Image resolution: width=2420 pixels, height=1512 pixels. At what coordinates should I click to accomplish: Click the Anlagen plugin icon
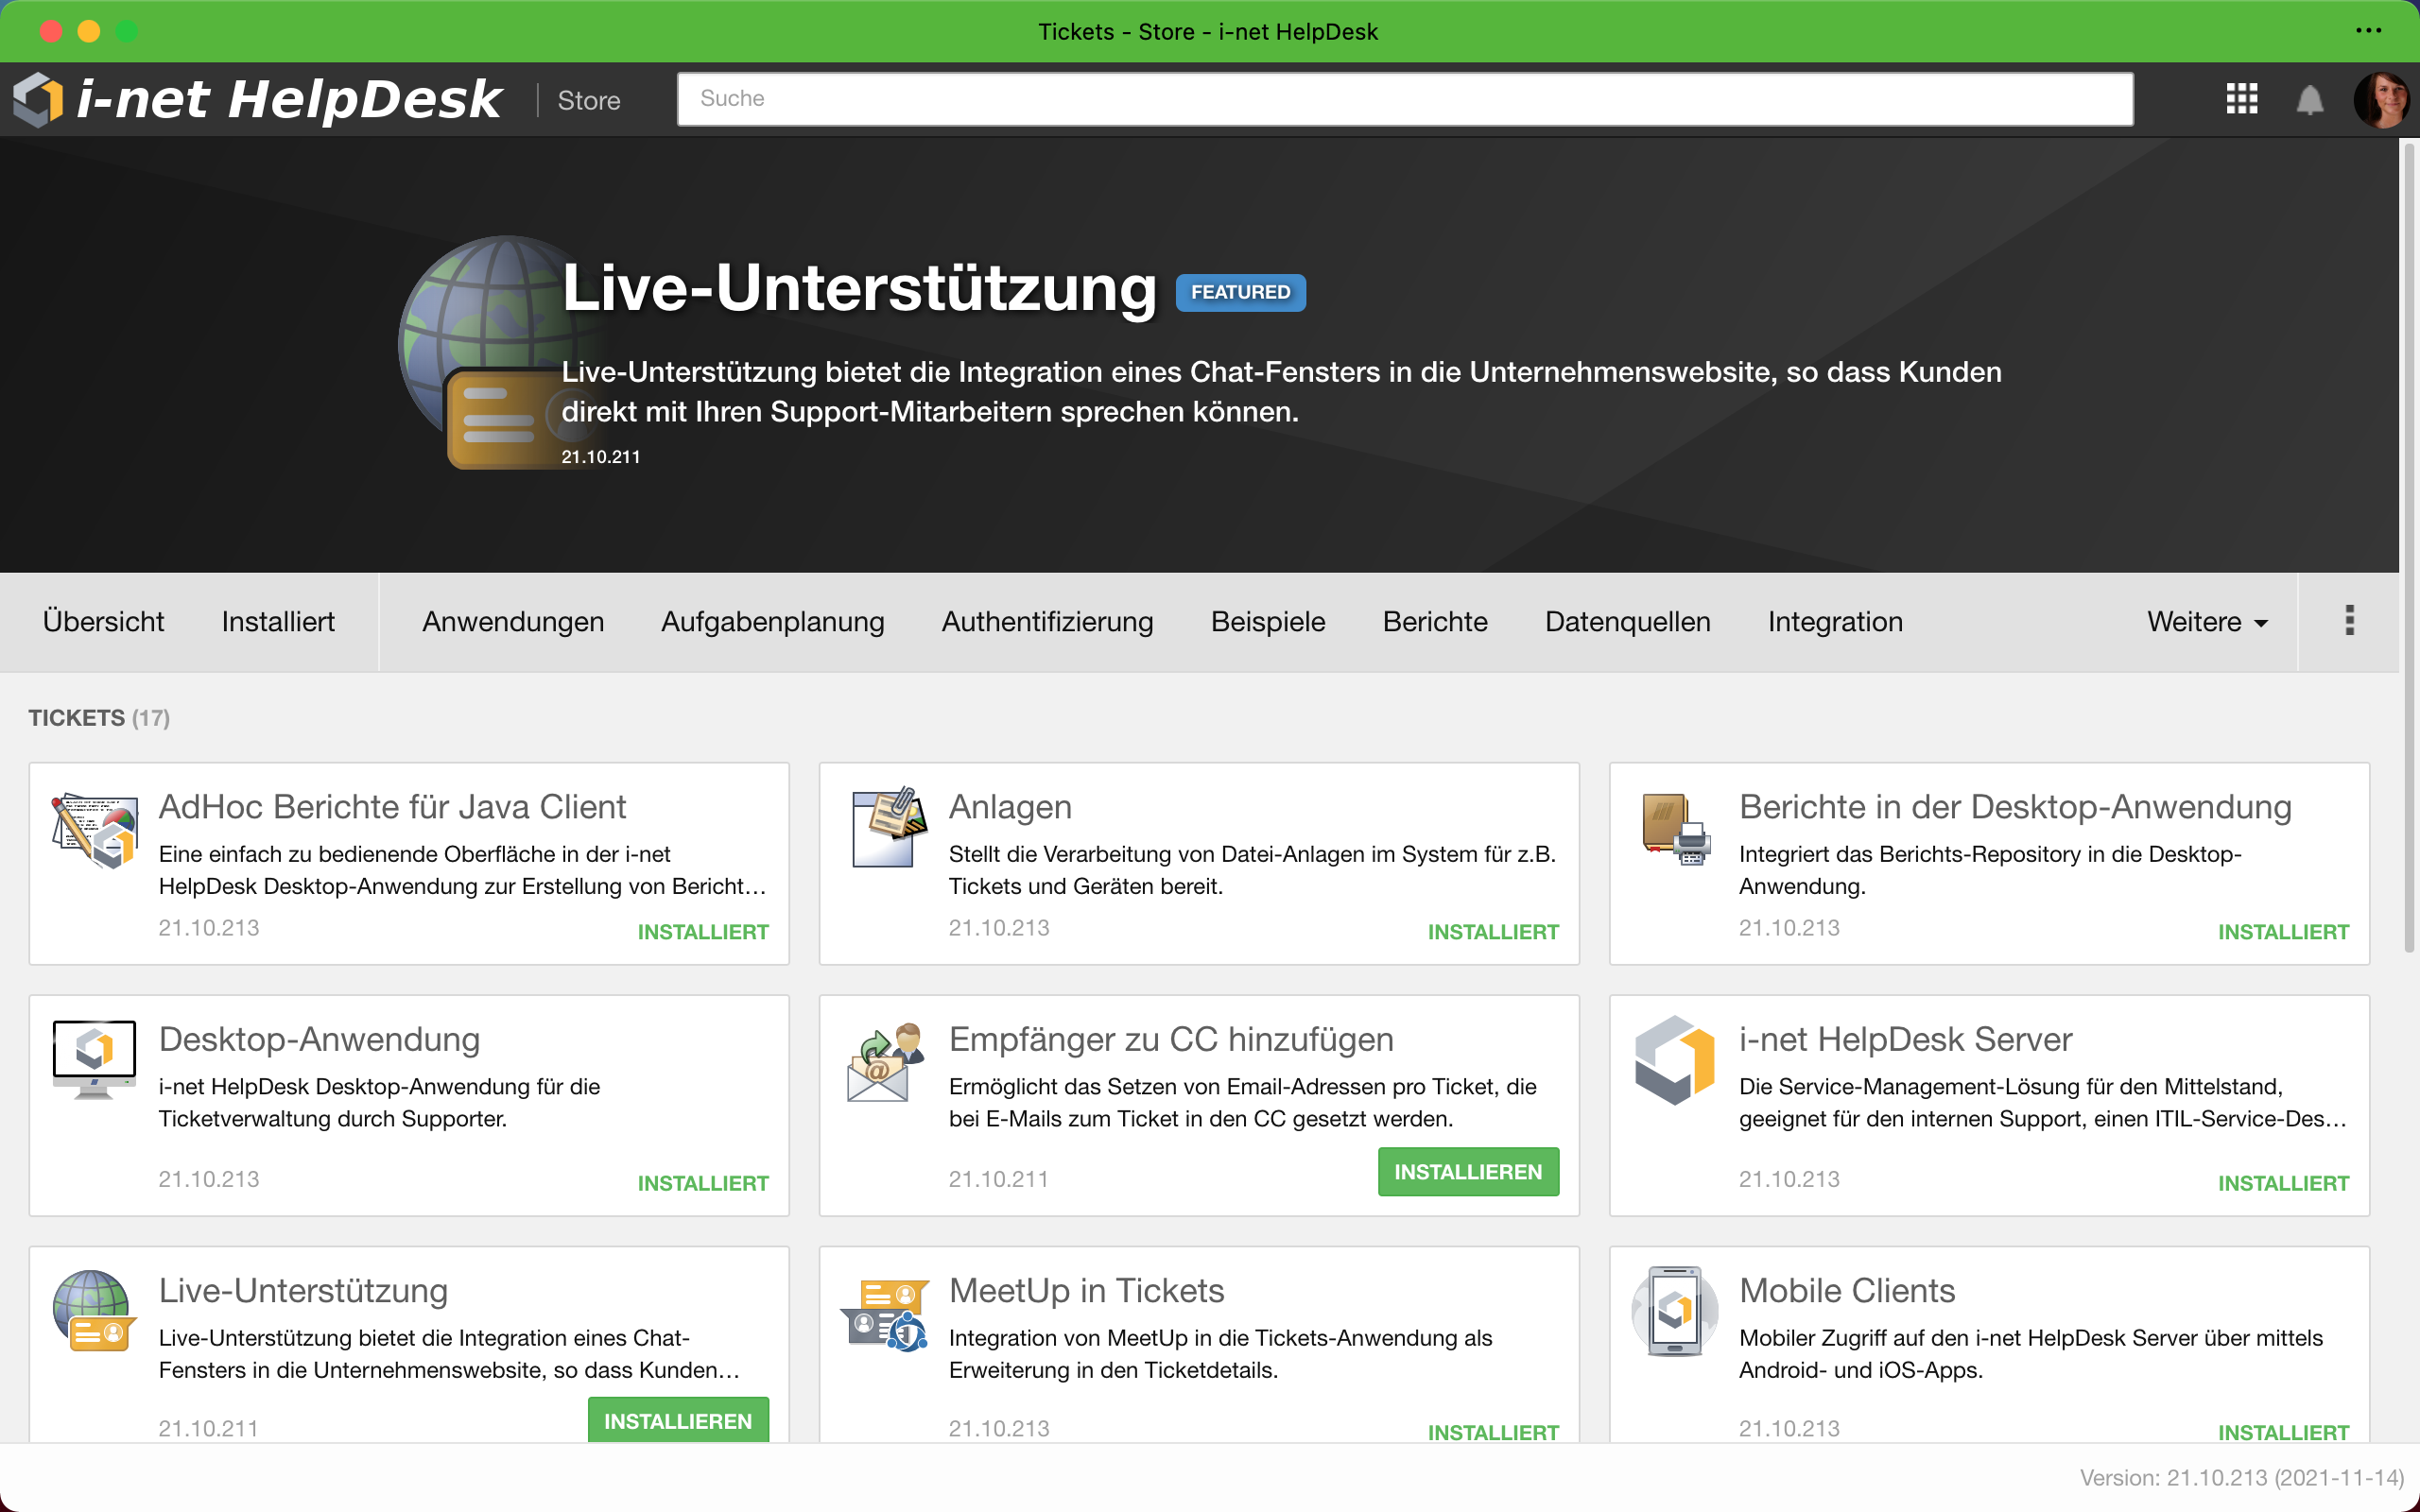pos(888,828)
